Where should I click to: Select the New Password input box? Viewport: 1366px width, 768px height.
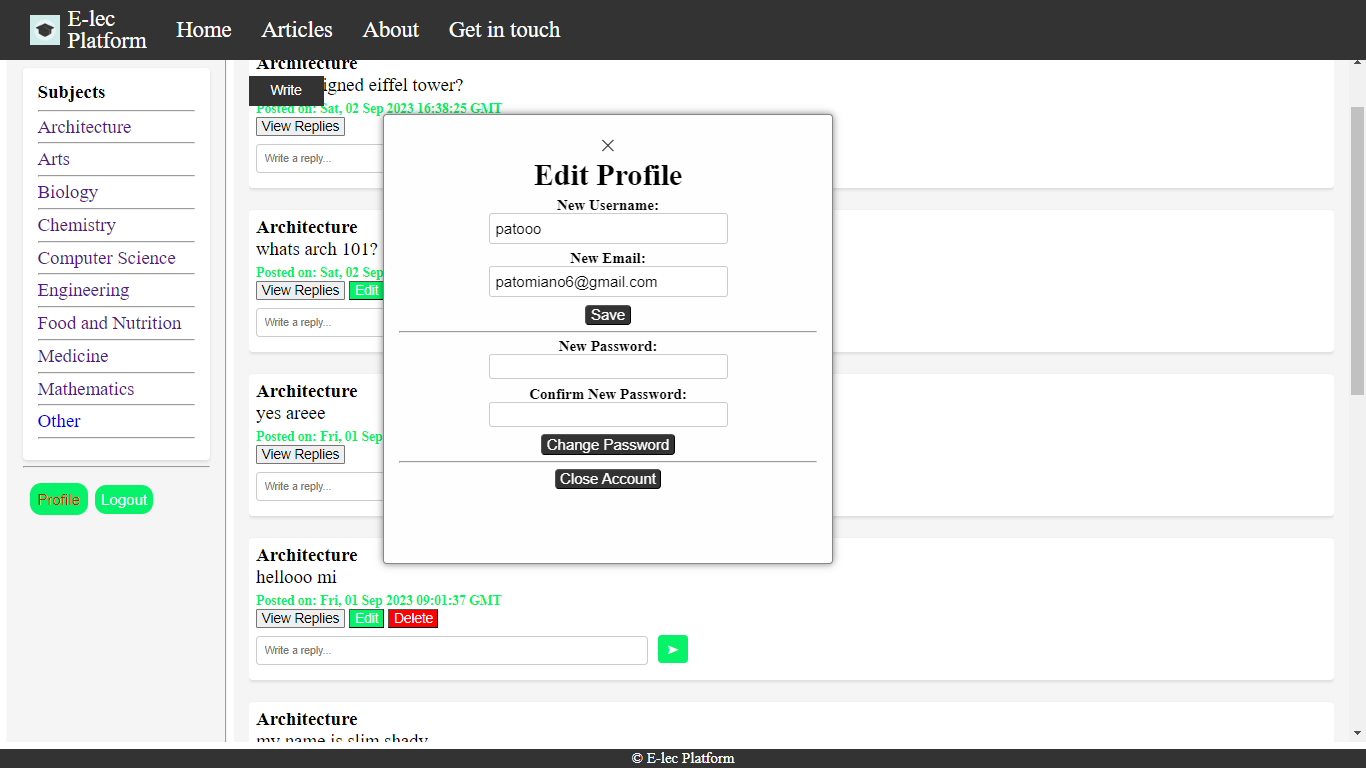[608, 367]
